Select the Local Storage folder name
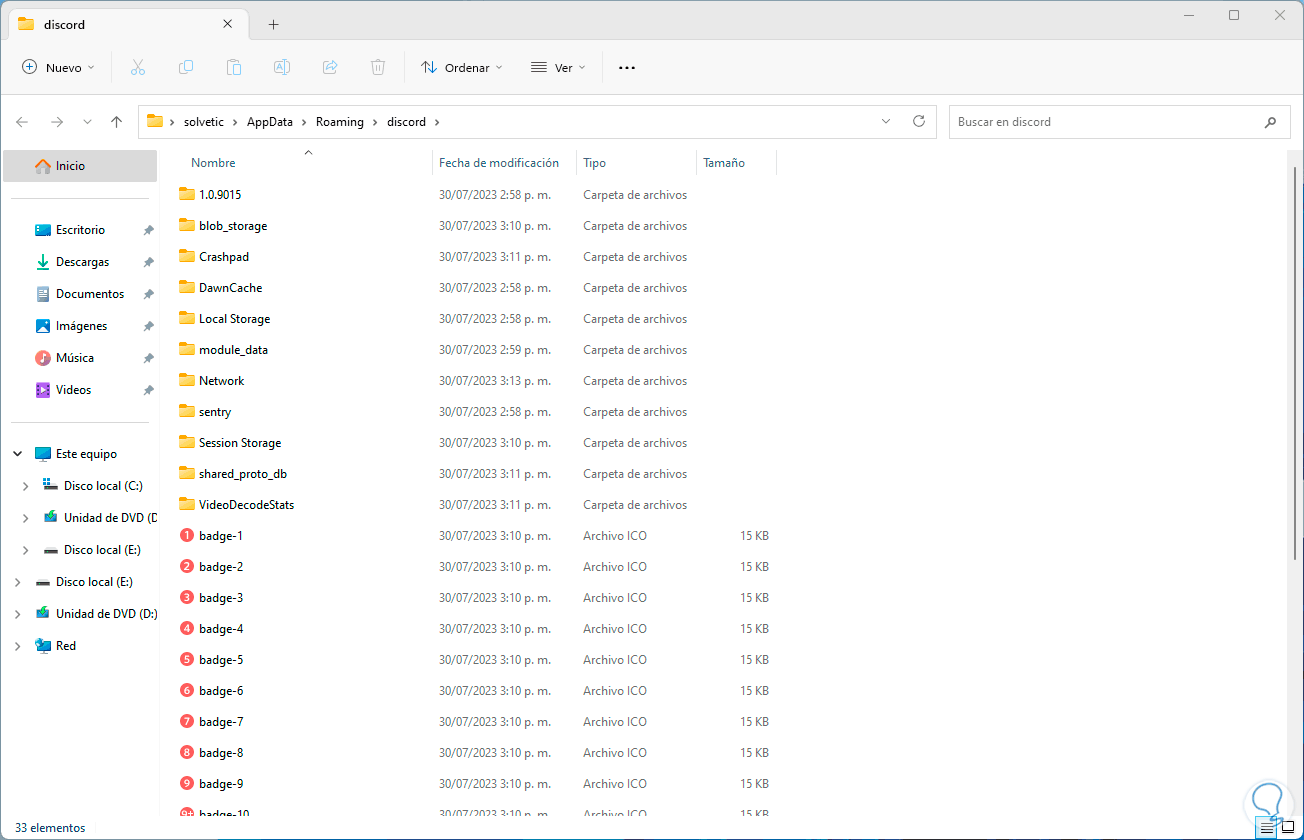Viewport: 1304px width, 840px height. click(x=234, y=319)
